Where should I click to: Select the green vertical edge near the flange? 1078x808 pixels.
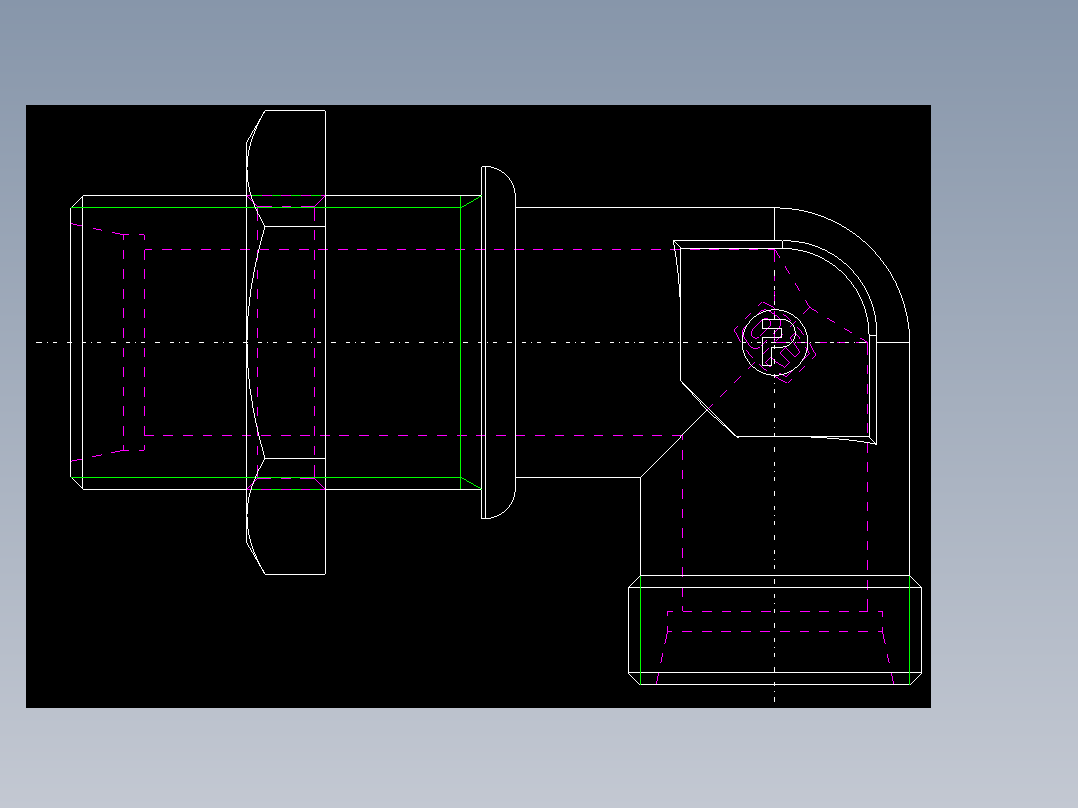[461, 340]
